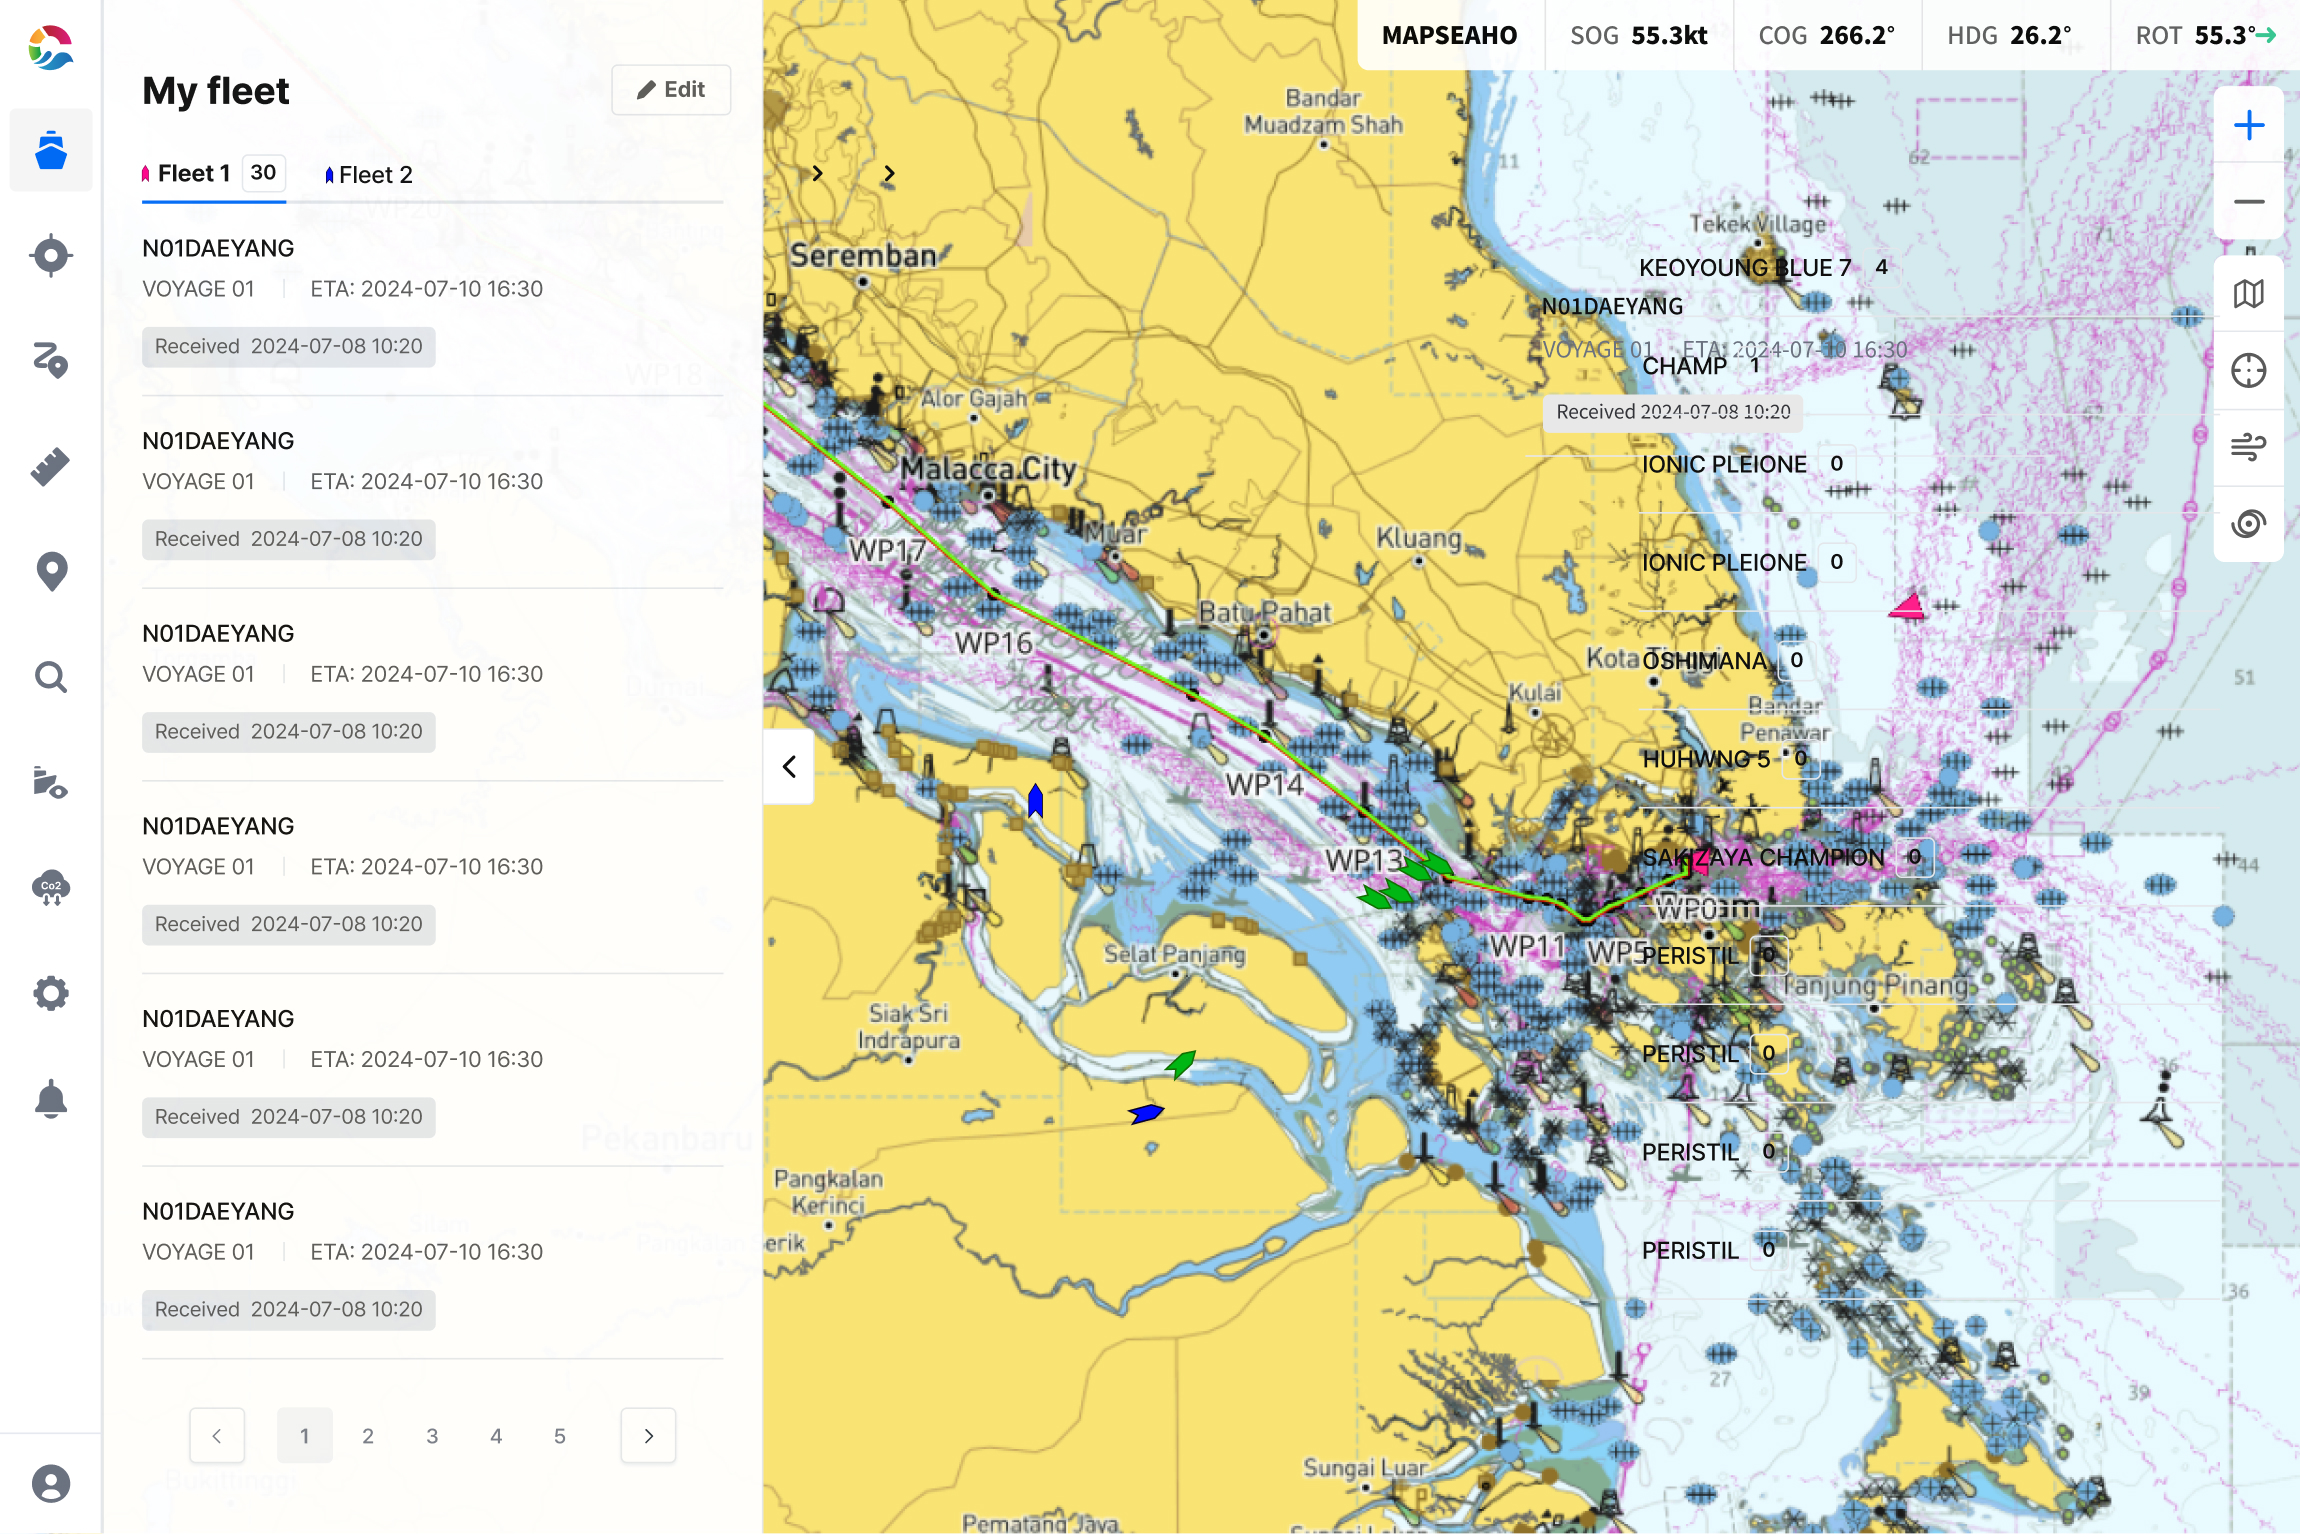Click the crosshair recenter map icon
The height and width of the screenshot is (1534, 2300).
2249,371
